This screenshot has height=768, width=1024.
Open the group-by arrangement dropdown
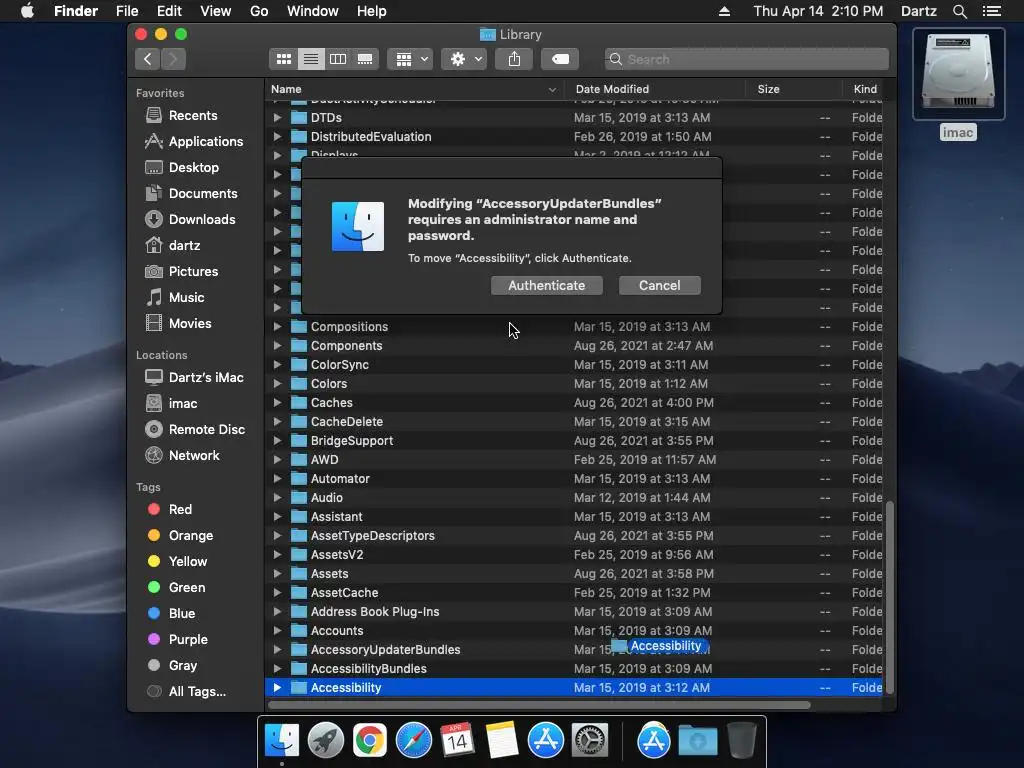tap(410, 59)
